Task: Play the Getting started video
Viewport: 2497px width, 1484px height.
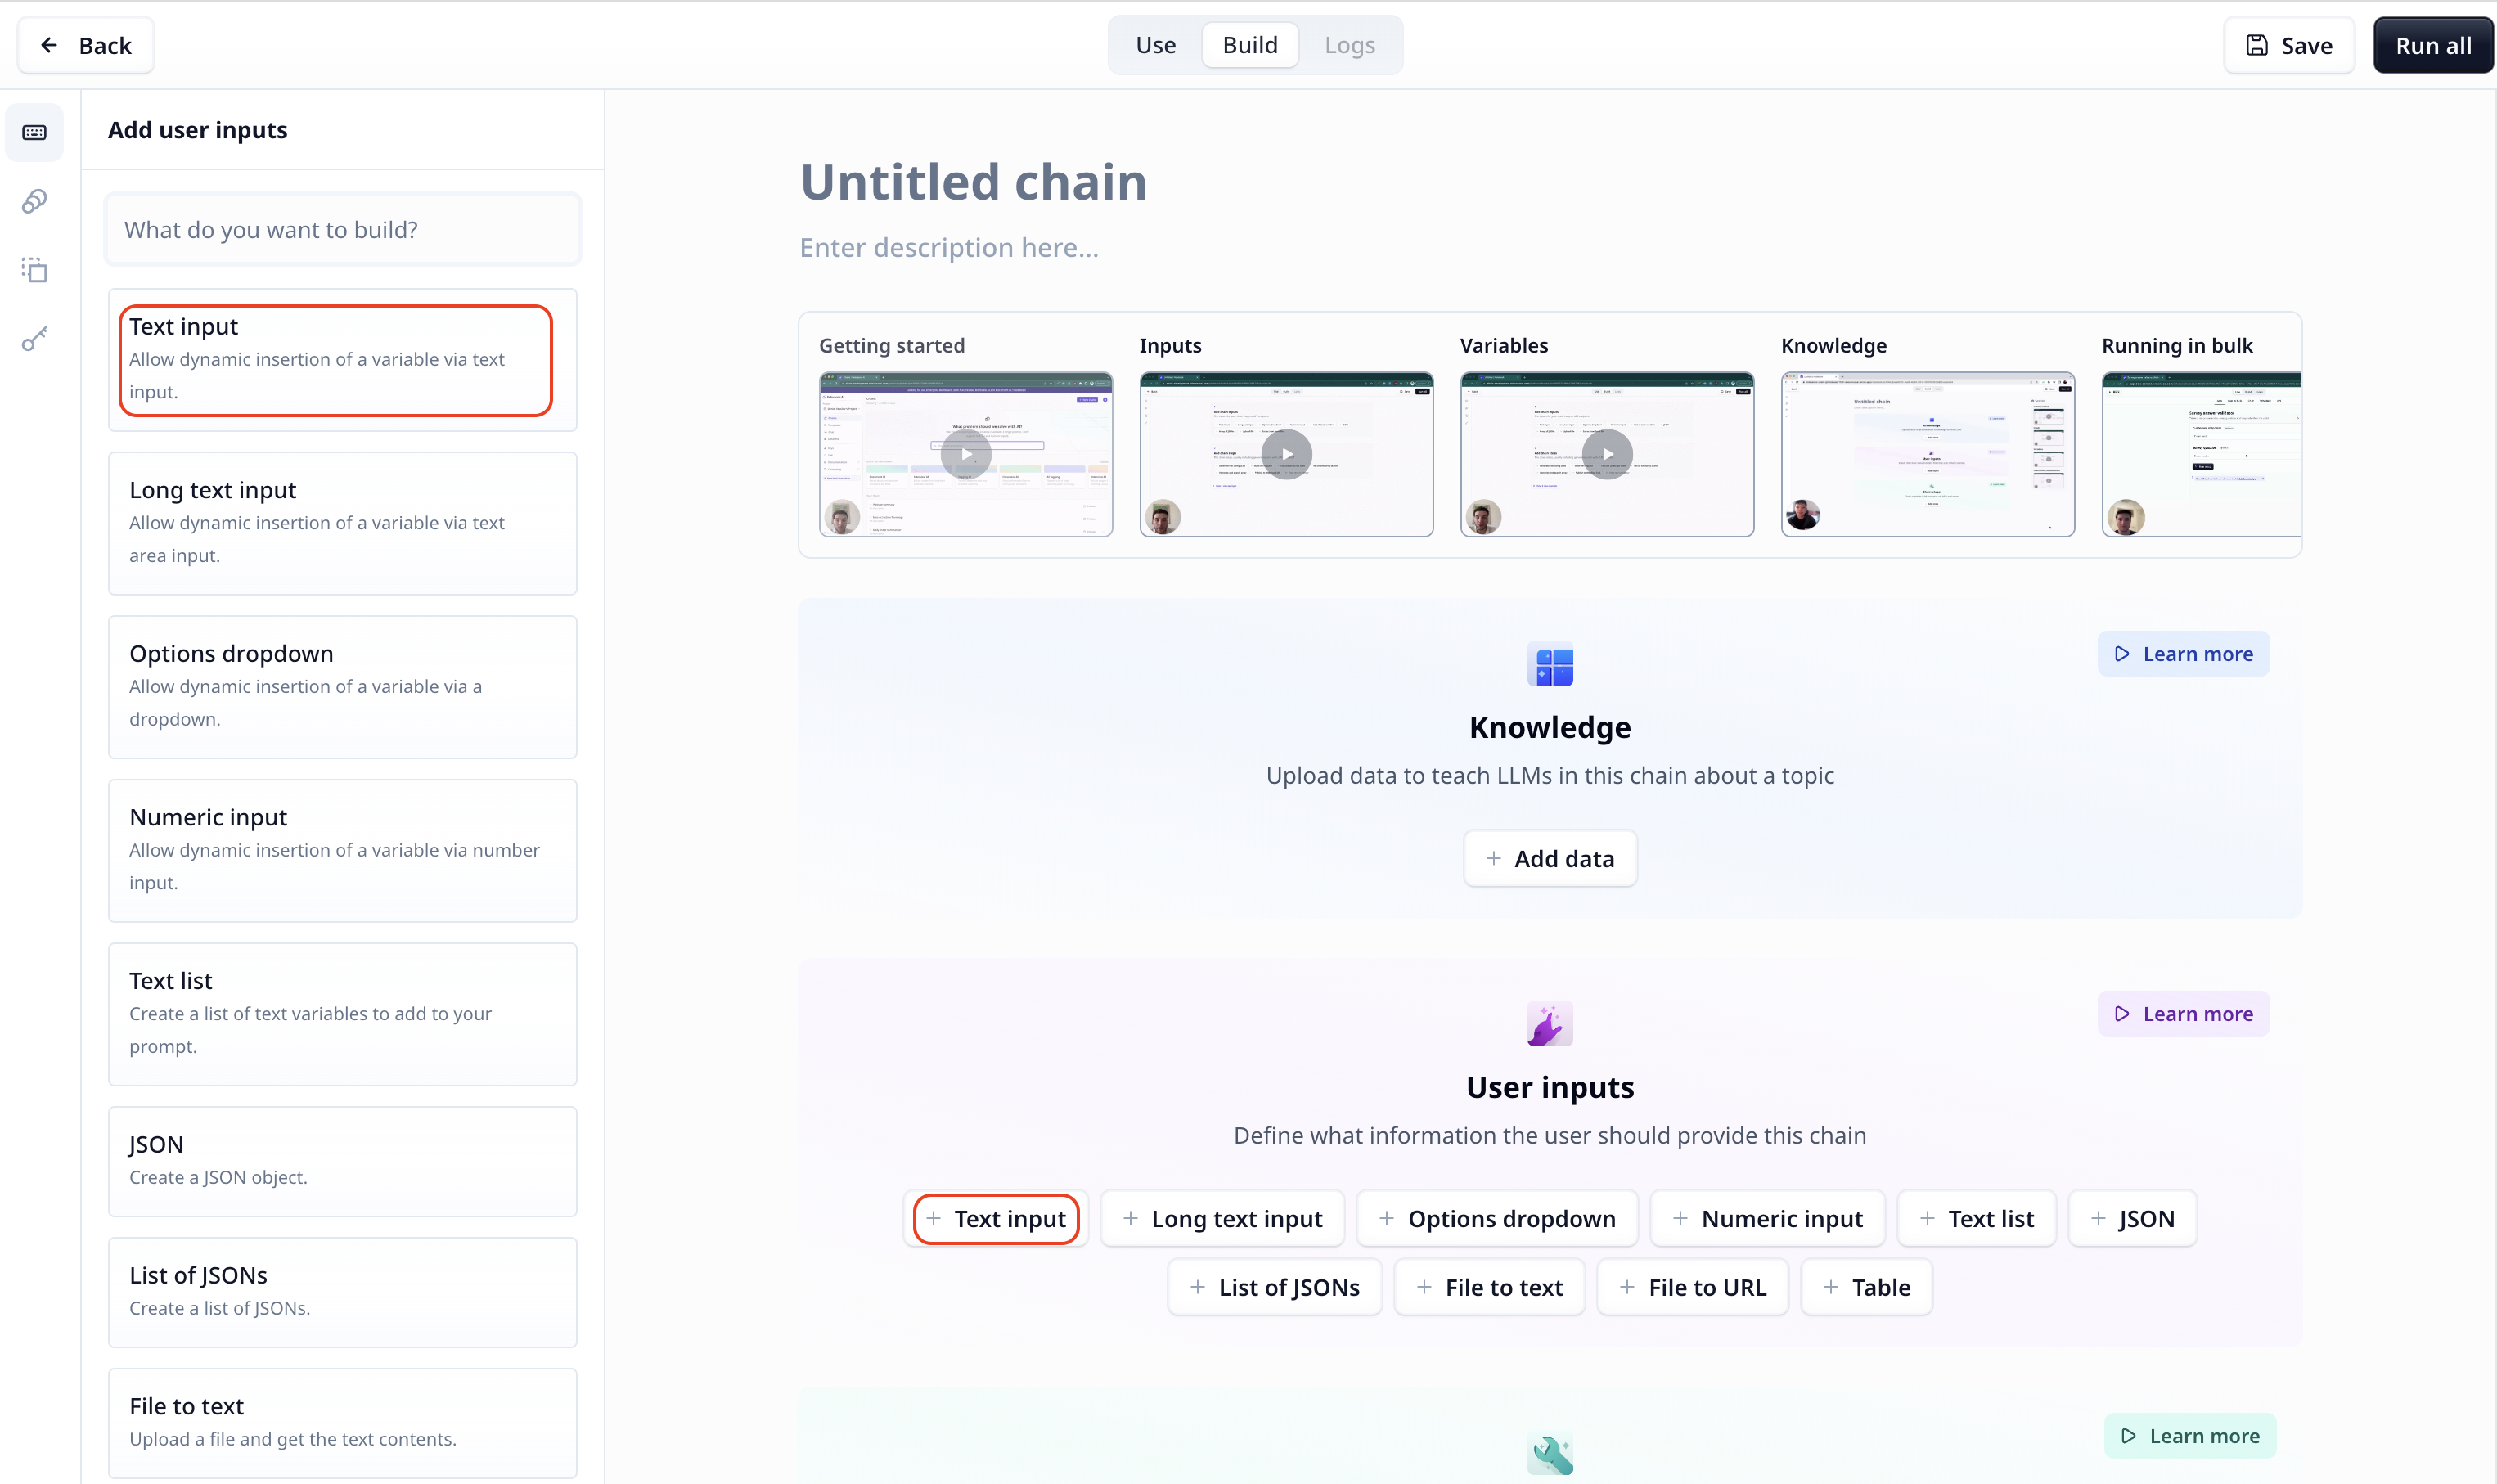Action: (x=966, y=454)
